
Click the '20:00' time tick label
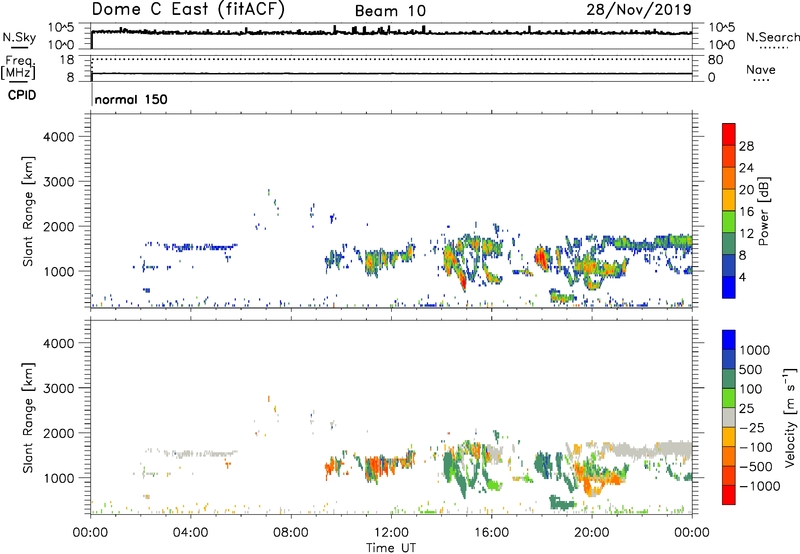591,533
